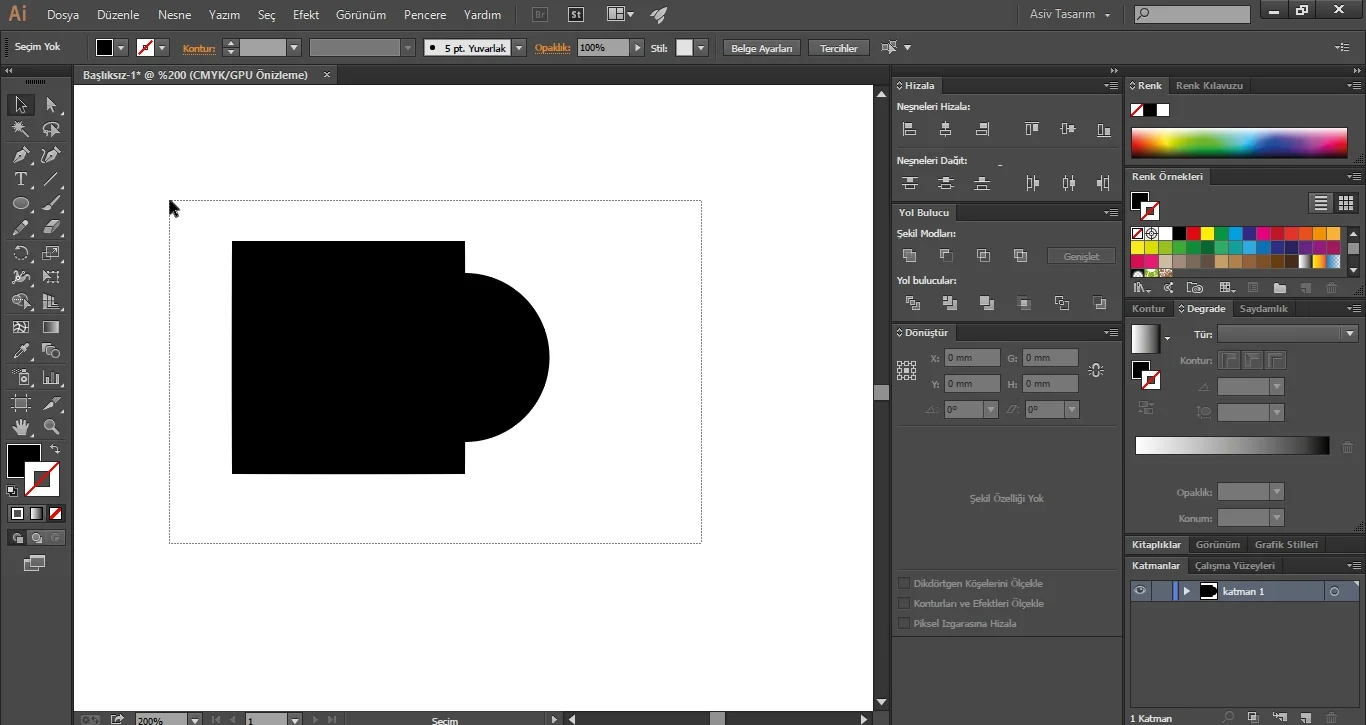Choose the Hand tool
Image resolution: width=1366 pixels, height=725 pixels.
click(20, 427)
